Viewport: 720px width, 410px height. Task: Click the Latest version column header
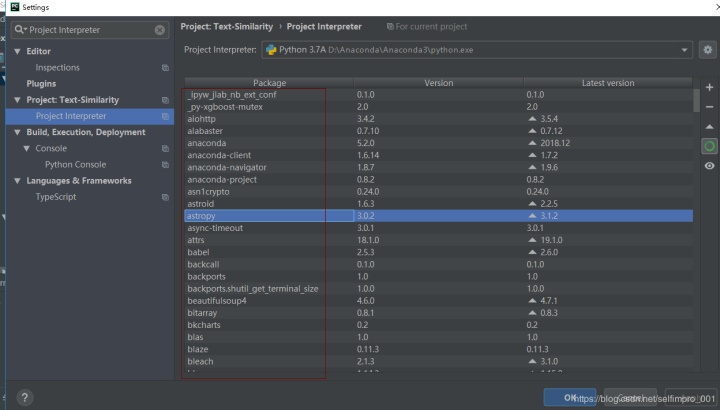[x=608, y=83]
